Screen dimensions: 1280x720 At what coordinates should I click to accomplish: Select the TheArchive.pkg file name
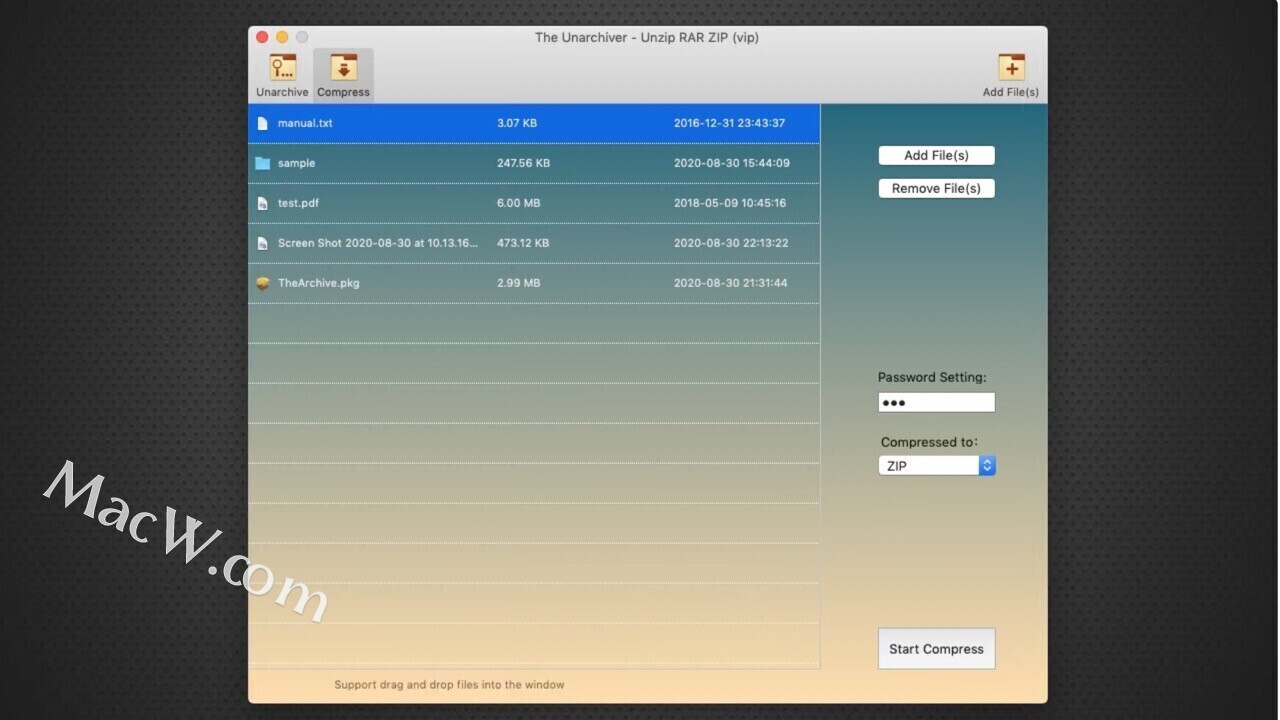(318, 283)
